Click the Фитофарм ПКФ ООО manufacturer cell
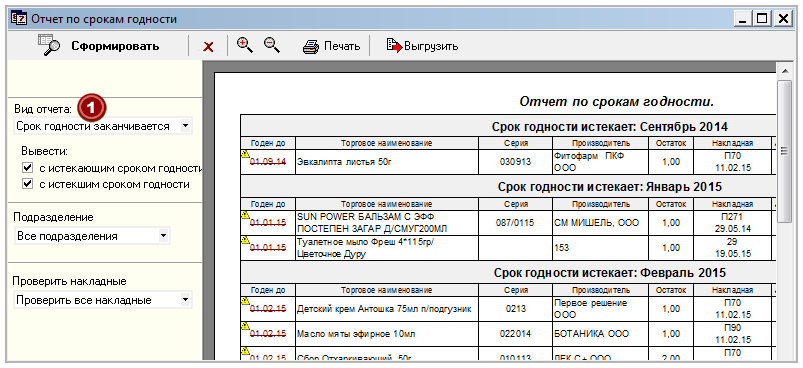This screenshot has height=368, width=803. pos(600,162)
